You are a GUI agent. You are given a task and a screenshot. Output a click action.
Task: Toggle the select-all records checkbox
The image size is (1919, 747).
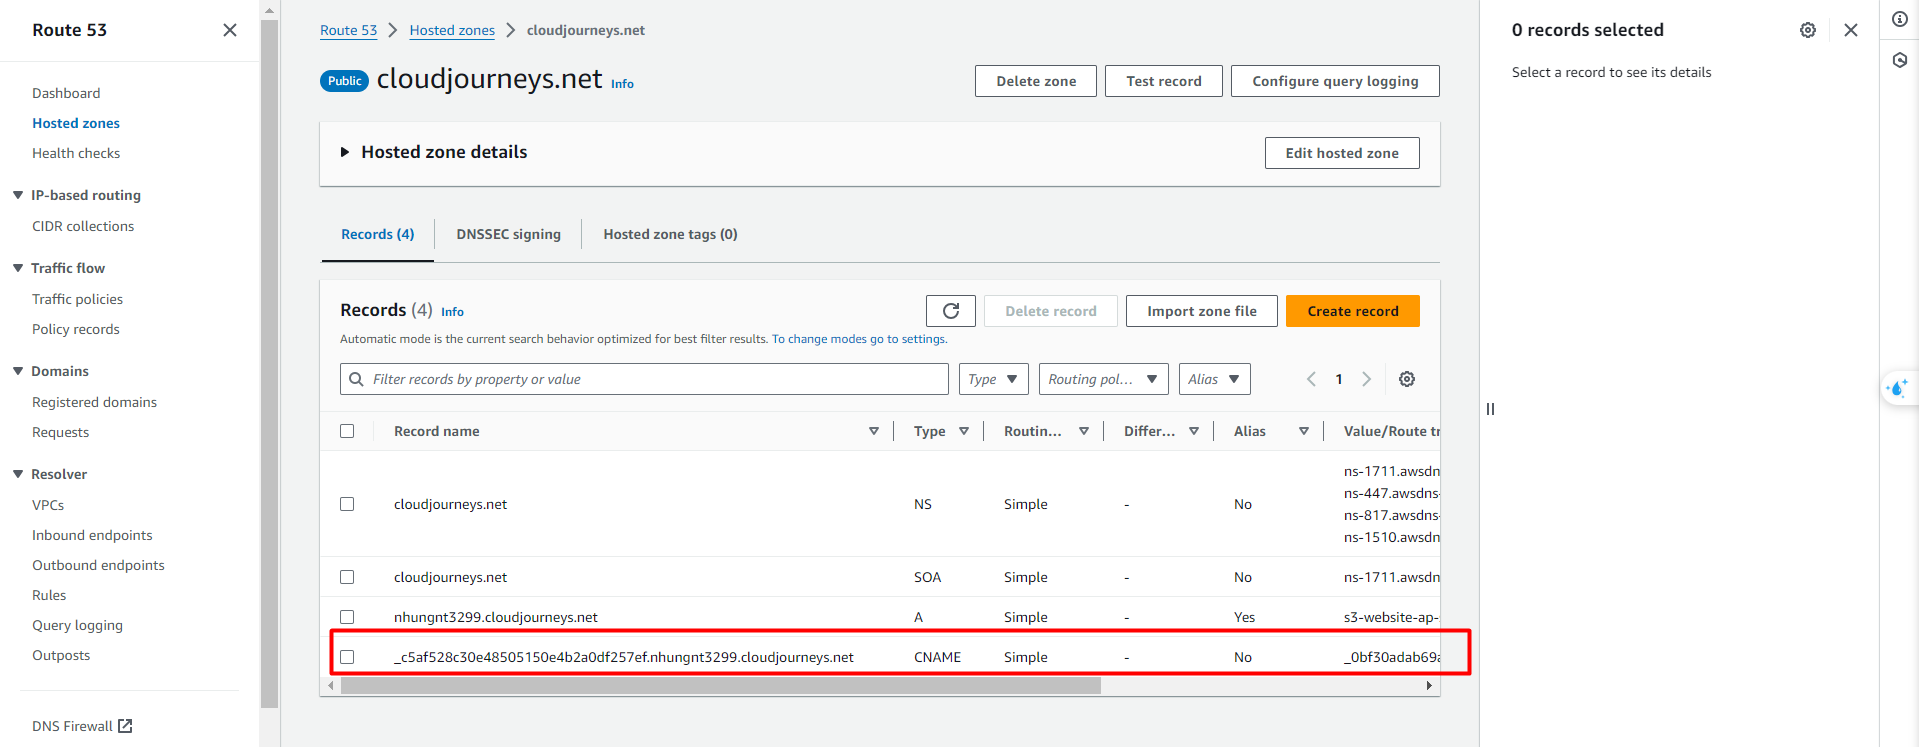point(347,431)
